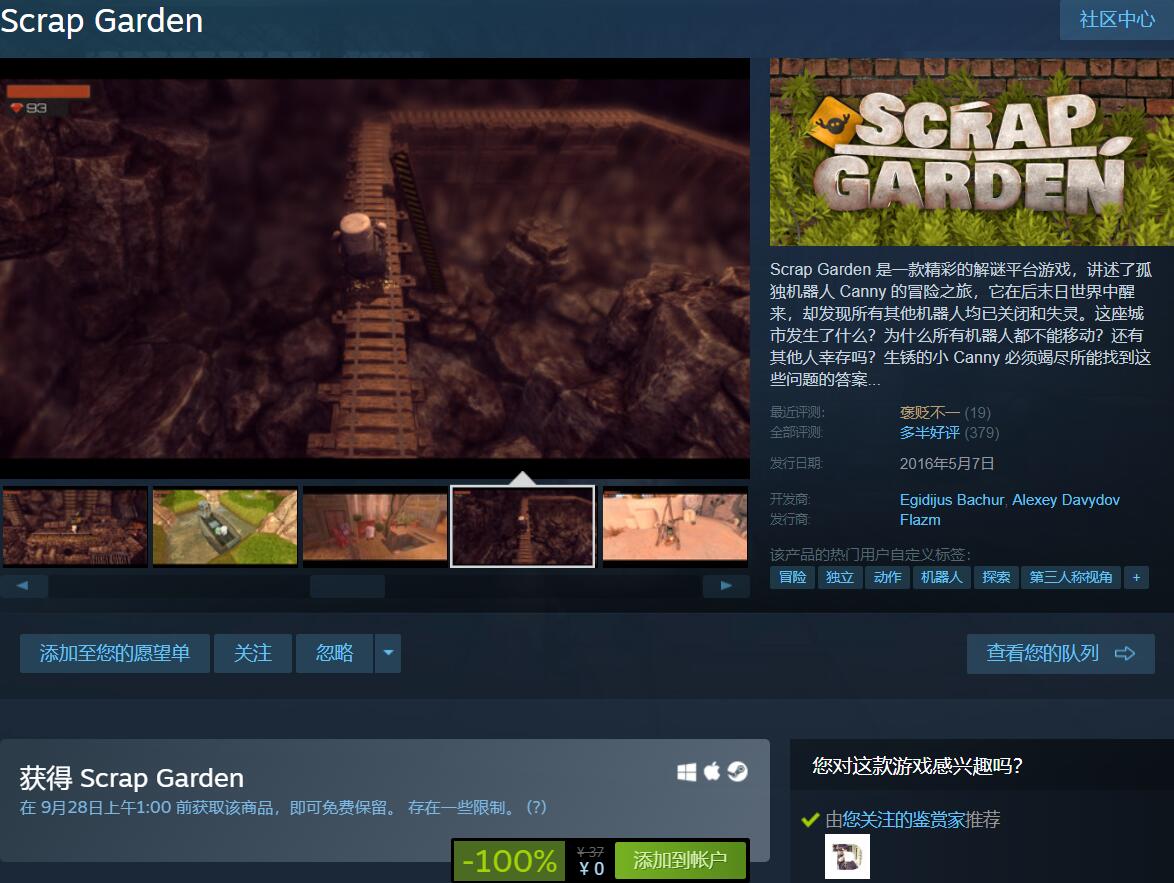
Task: Click the left arrow of thumbnail strip
Action: (x=23, y=586)
